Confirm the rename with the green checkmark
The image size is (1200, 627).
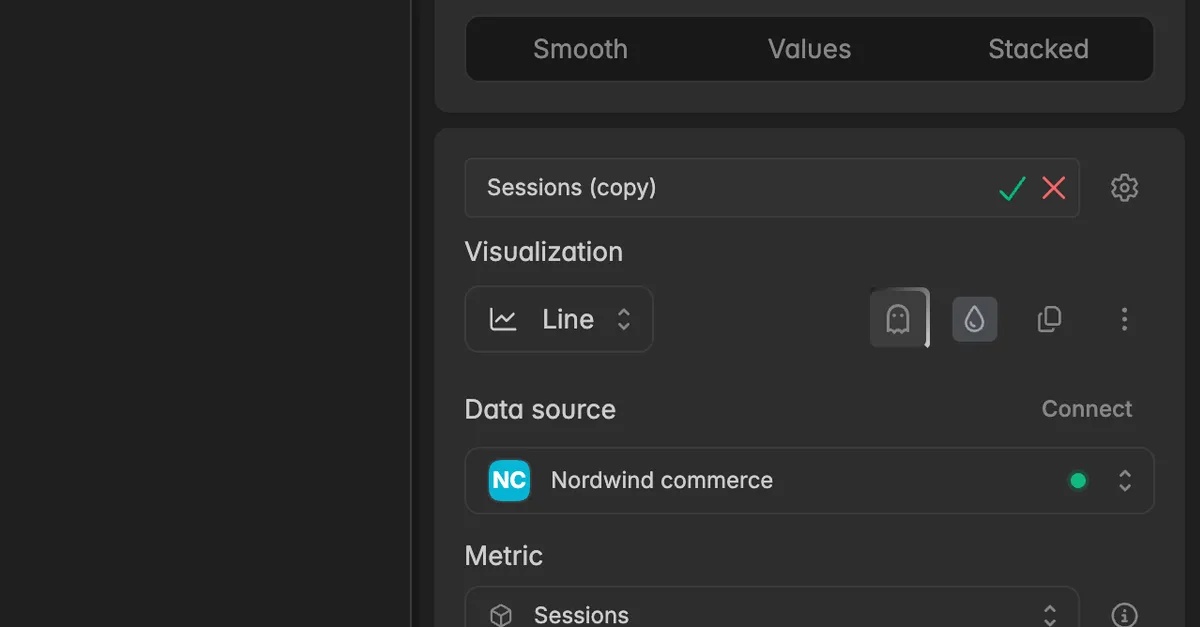pos(1012,188)
